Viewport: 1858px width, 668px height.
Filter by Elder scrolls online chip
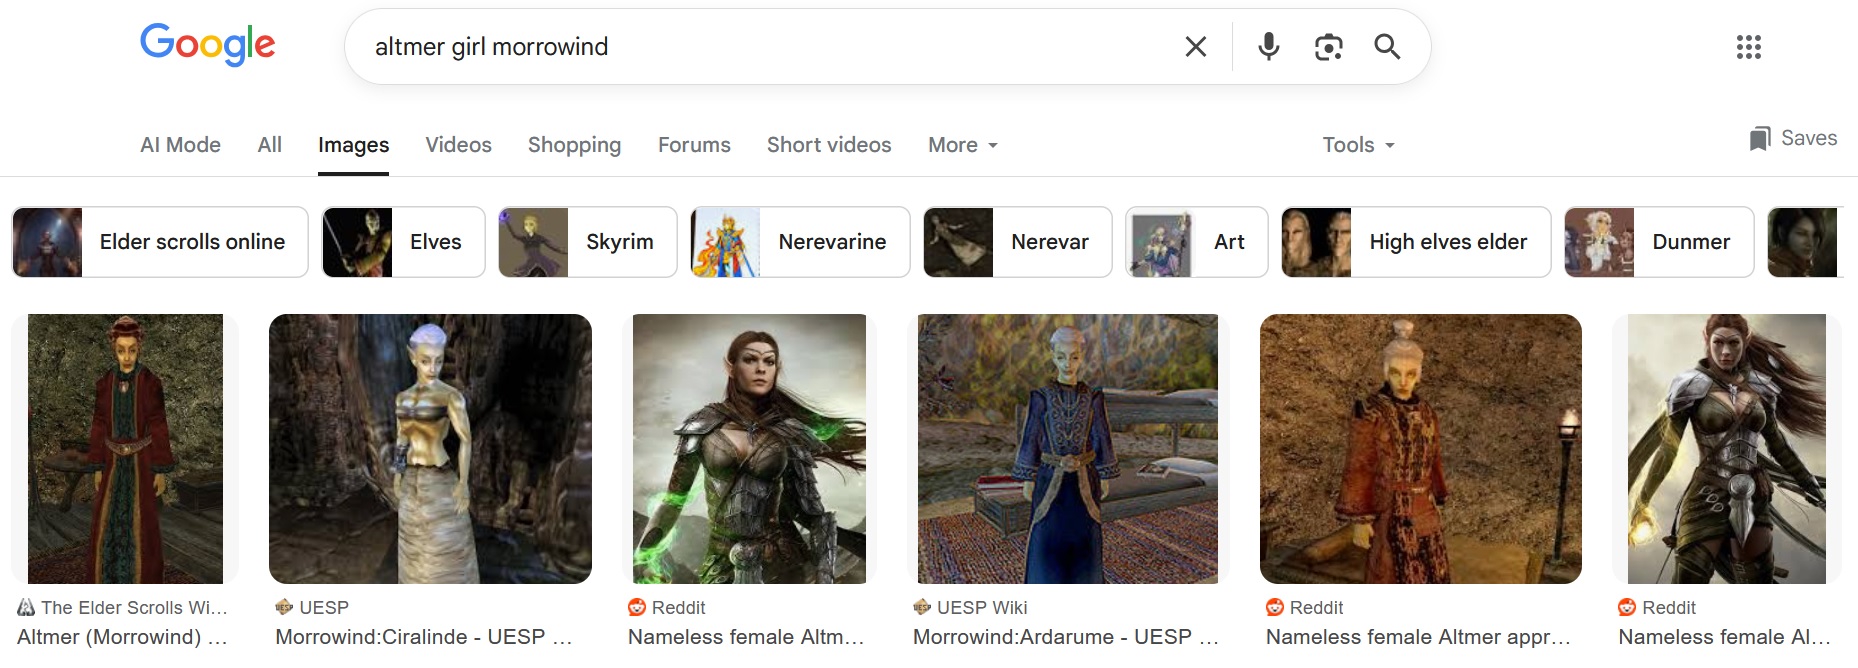coord(160,242)
